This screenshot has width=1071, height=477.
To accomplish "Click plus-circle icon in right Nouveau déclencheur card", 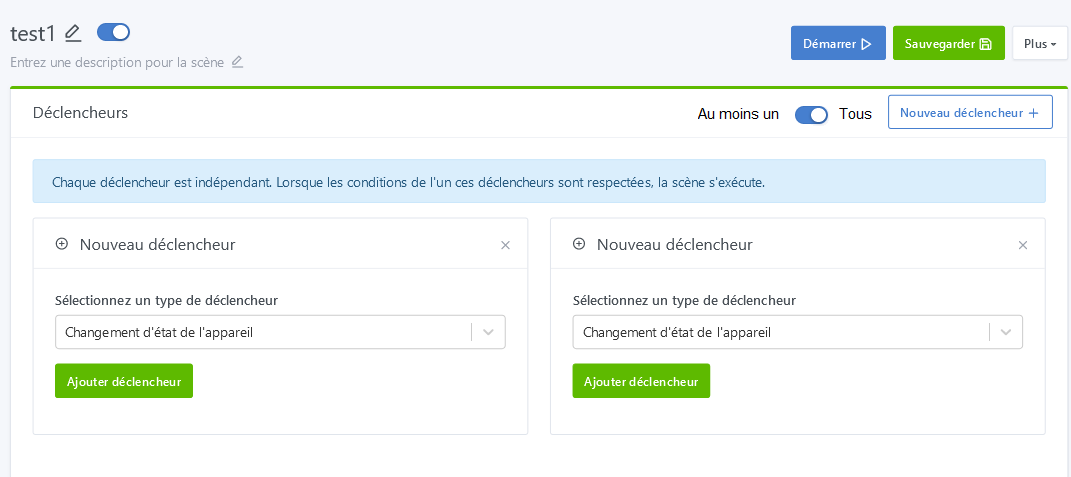I will (x=579, y=244).
